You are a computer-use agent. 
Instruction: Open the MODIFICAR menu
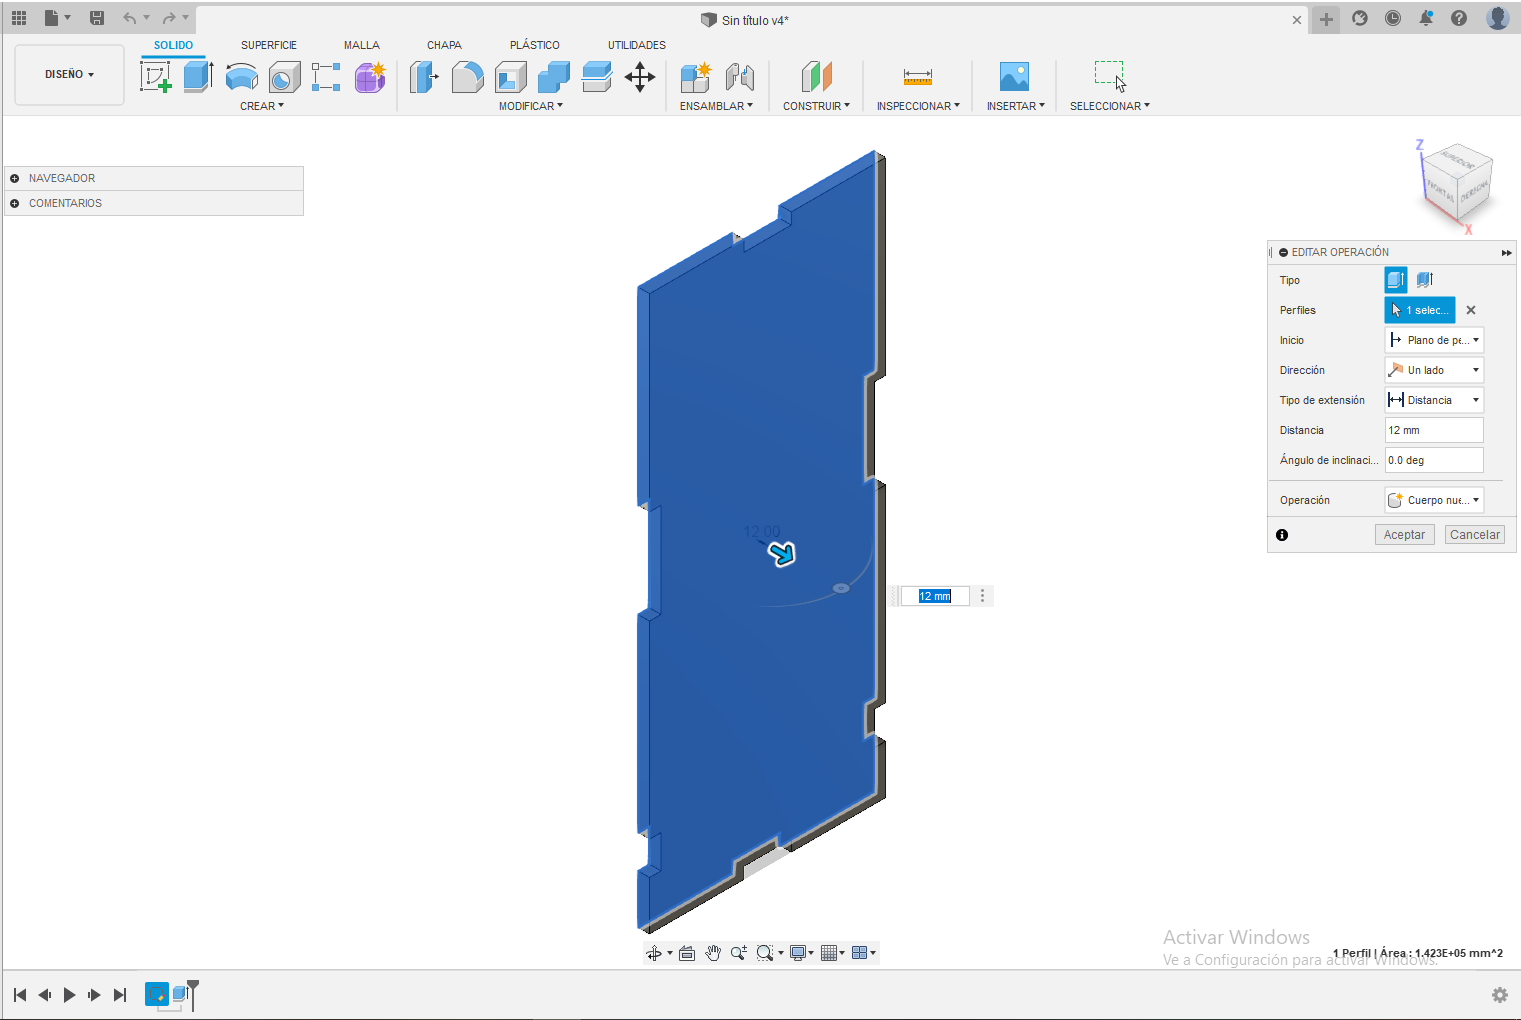tap(531, 106)
